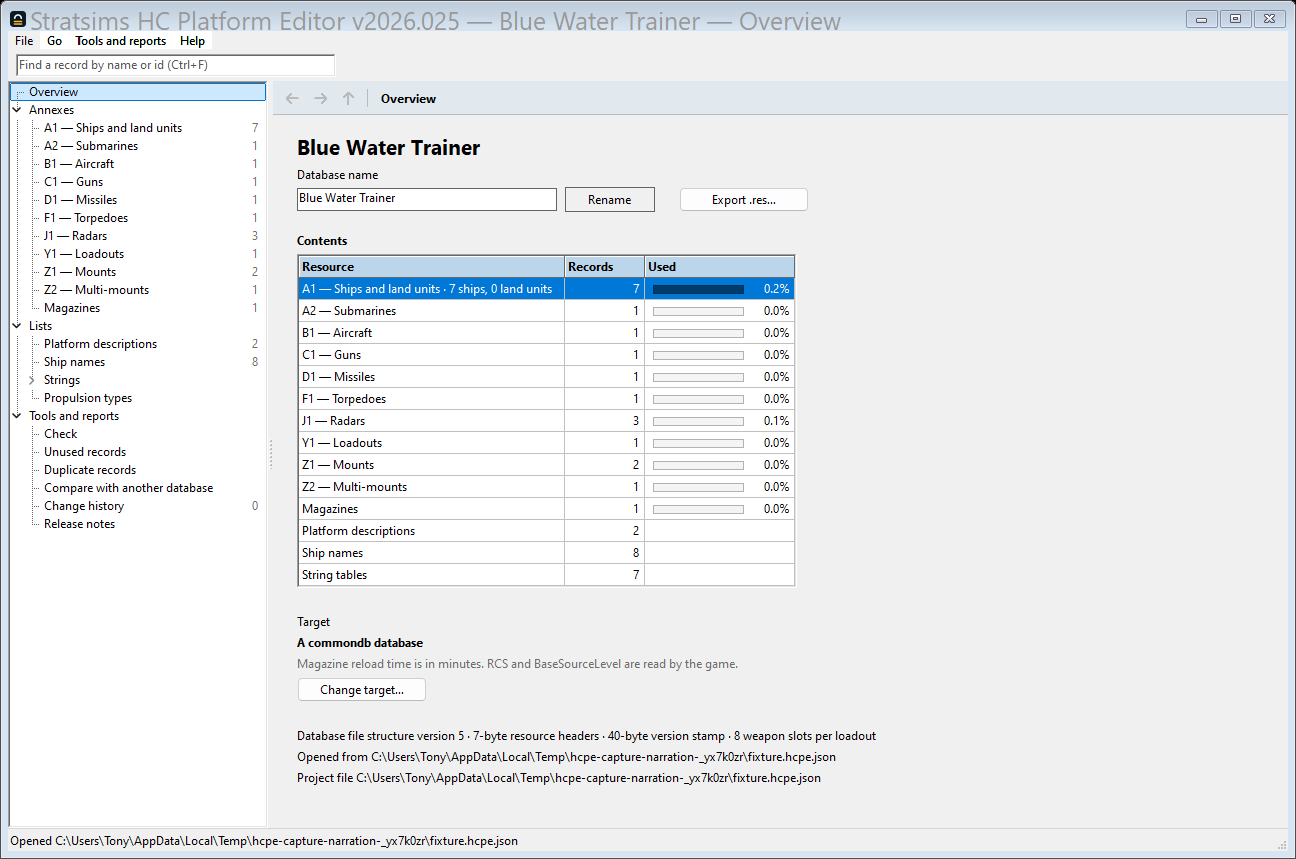Viewport: 1296px width, 859px height.
Task: Click the Export .res... button
Action: click(x=744, y=200)
